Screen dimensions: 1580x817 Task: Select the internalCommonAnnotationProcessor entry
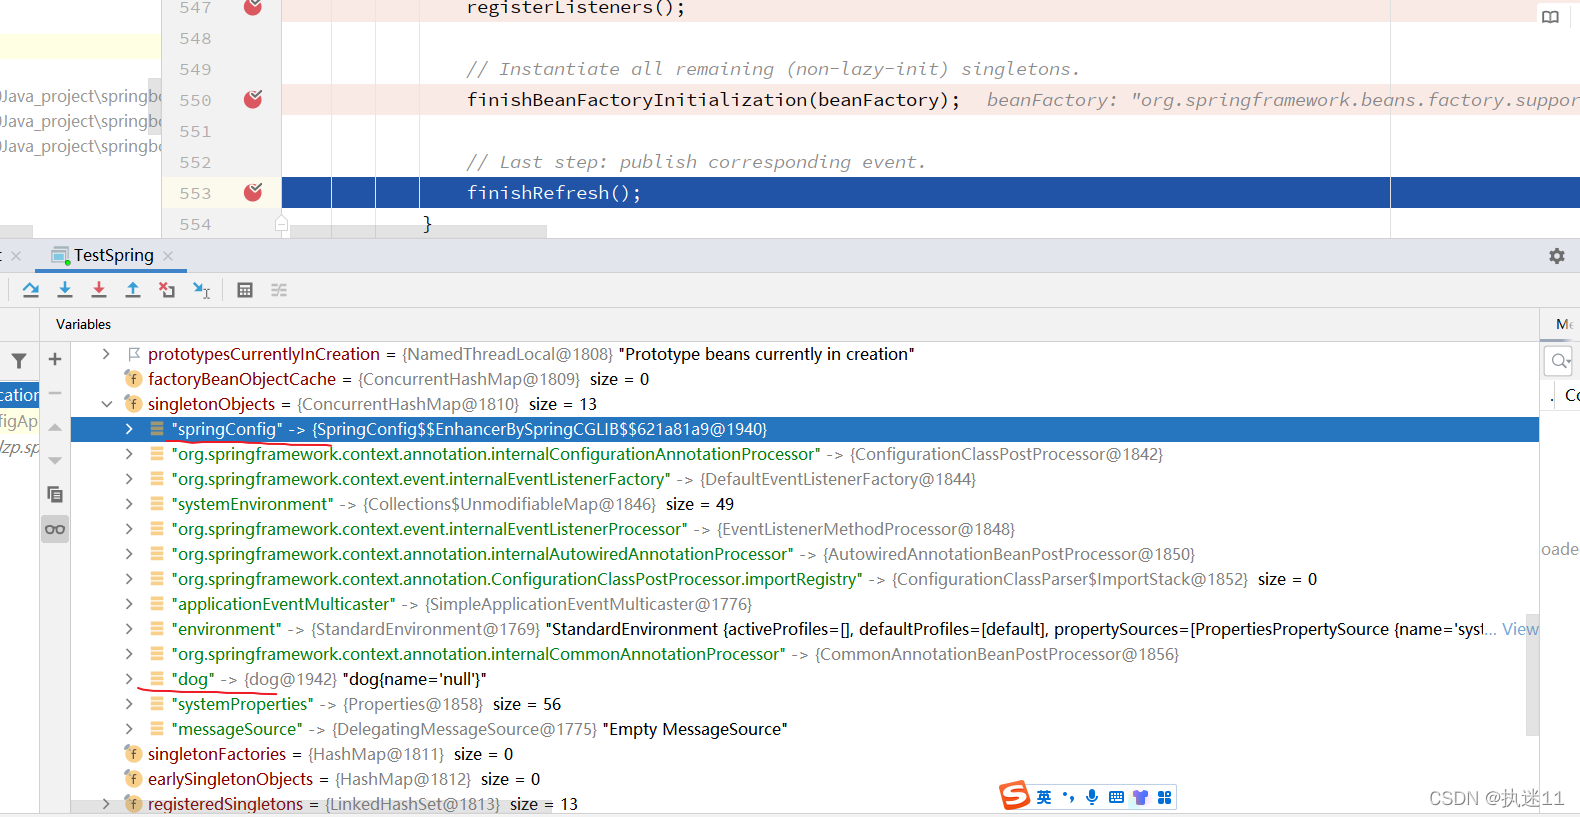805,654
